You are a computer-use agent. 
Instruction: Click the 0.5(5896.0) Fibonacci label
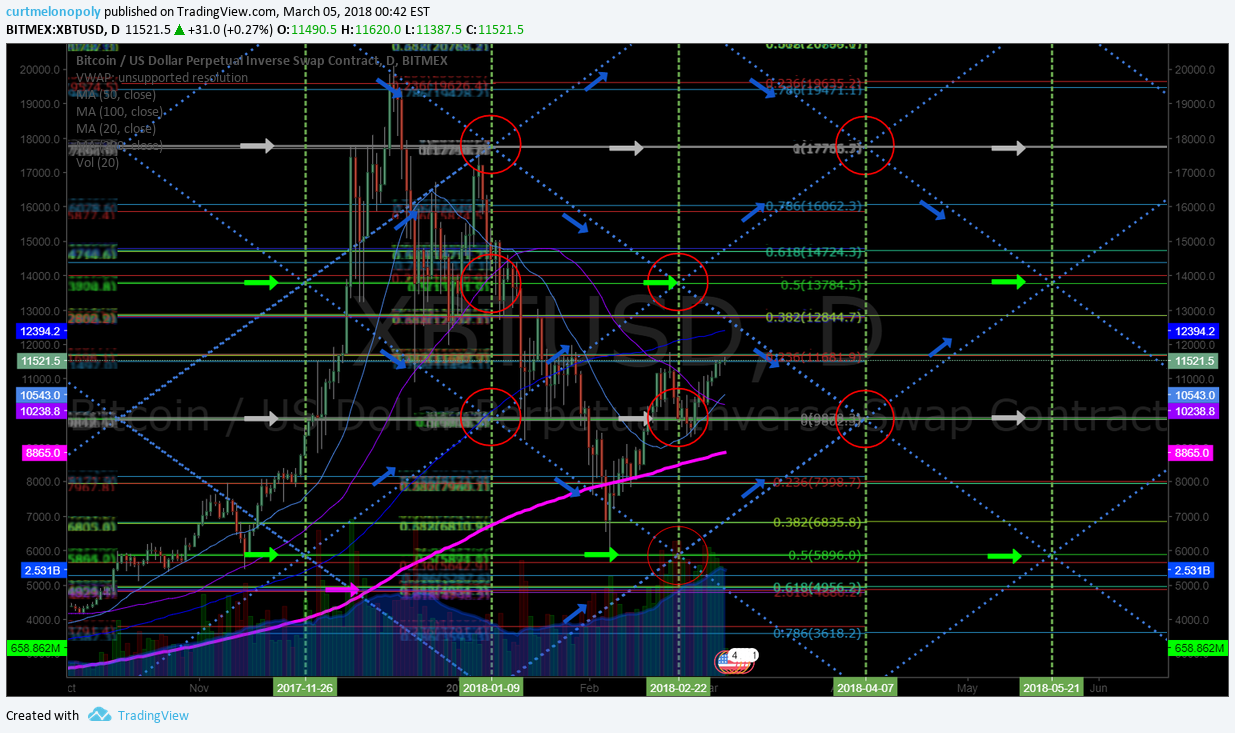pyautogui.click(x=823, y=556)
